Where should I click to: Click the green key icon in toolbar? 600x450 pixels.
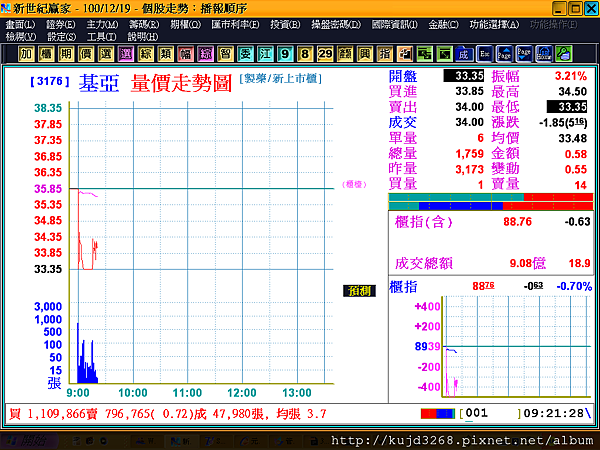click(564, 54)
